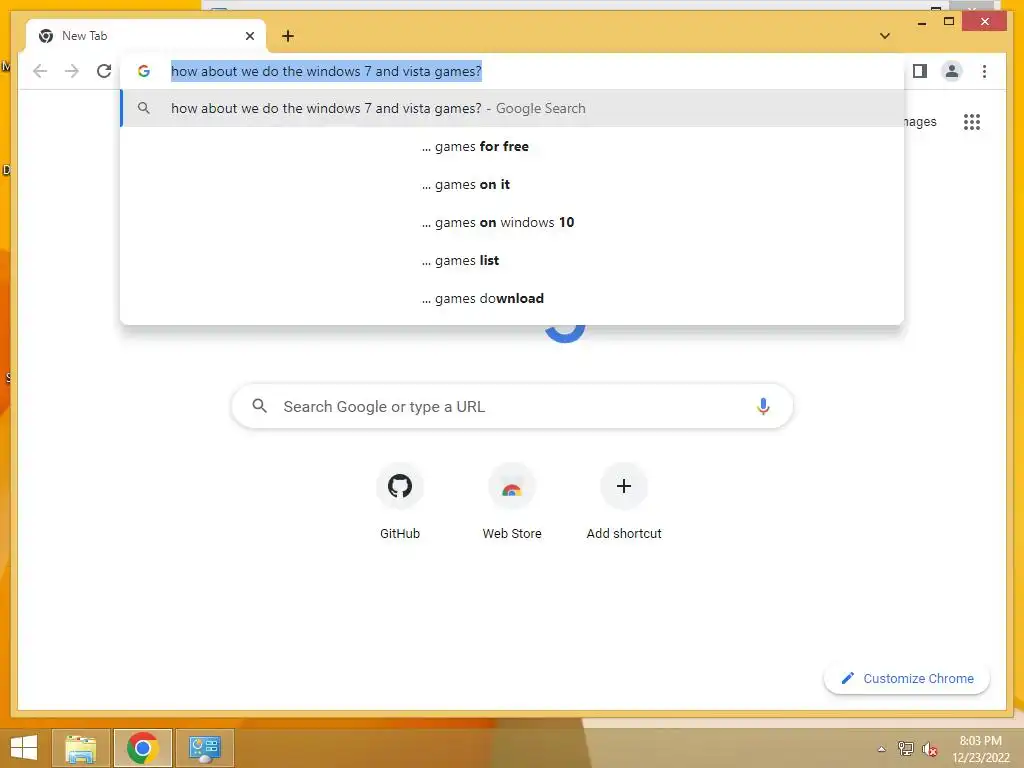The image size is (1024, 768).
Task: Pick the 'games on it' suggestion
Action: [512, 184]
